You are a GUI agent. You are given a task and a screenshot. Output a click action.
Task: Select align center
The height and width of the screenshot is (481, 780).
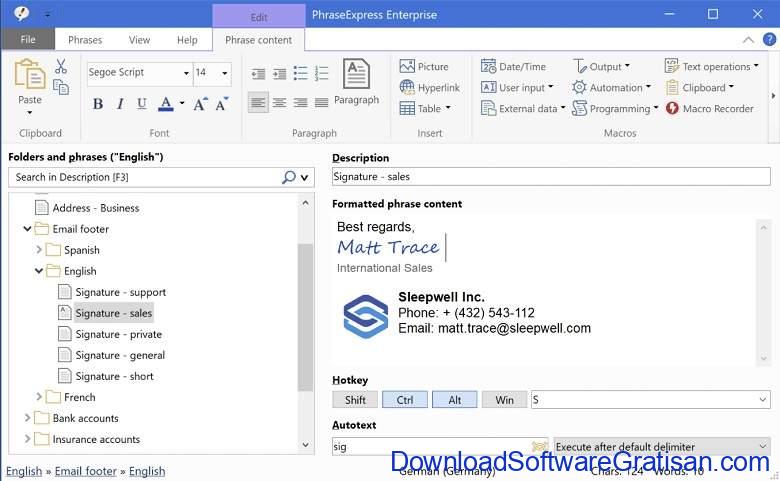(x=280, y=102)
